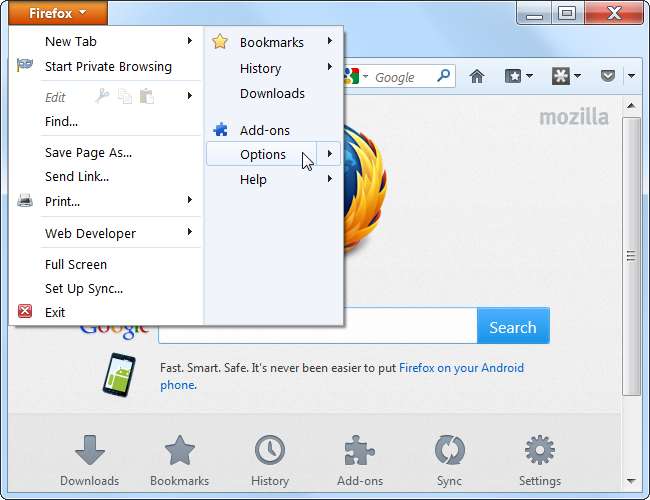Choose Send Link...
This screenshot has width=650, height=500.
pyautogui.click(x=77, y=177)
